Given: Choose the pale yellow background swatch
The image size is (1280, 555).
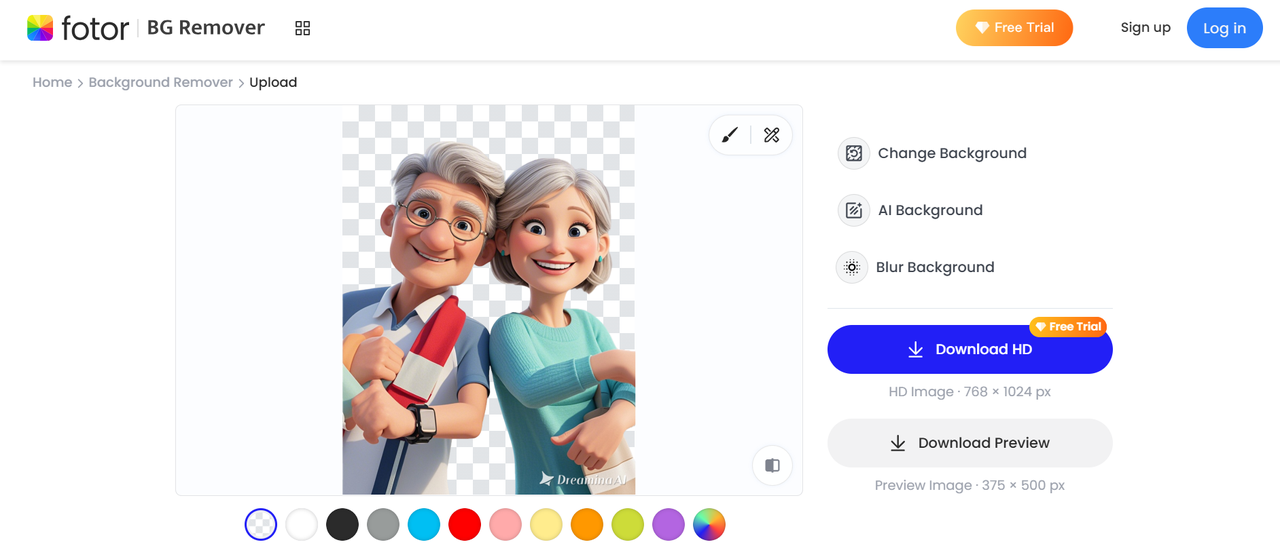Looking at the screenshot, I should (x=546, y=524).
